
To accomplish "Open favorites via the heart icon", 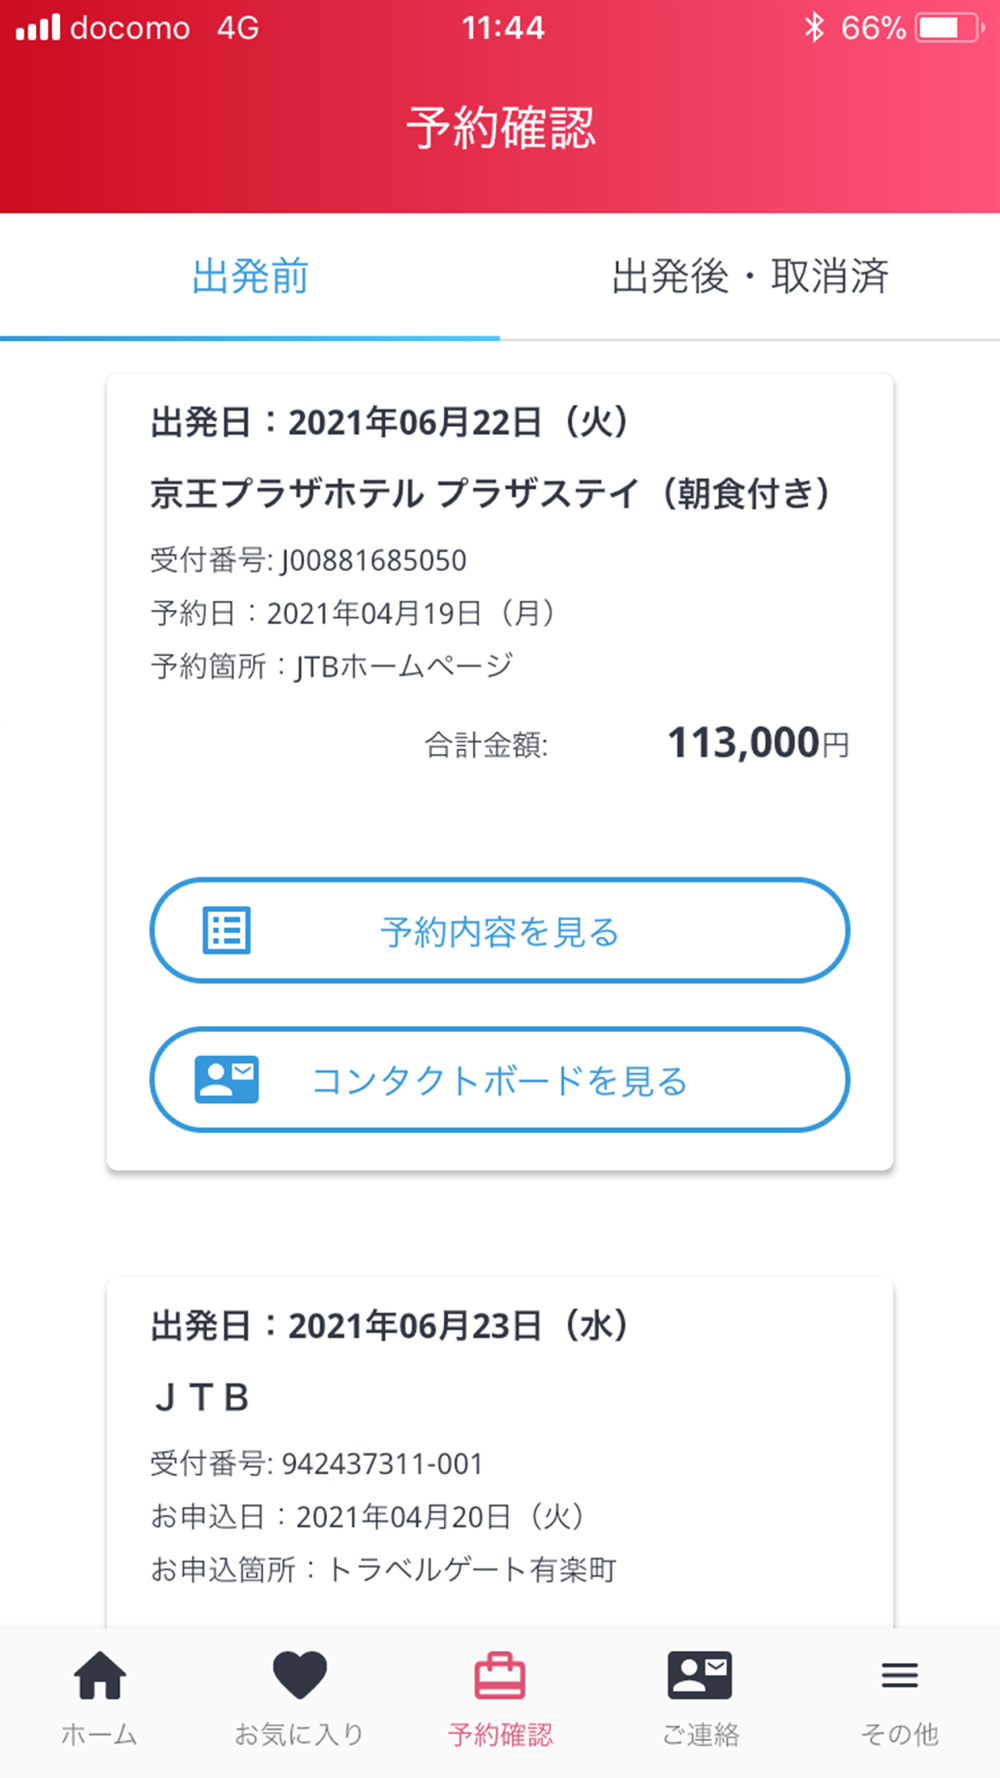I will [300, 1676].
